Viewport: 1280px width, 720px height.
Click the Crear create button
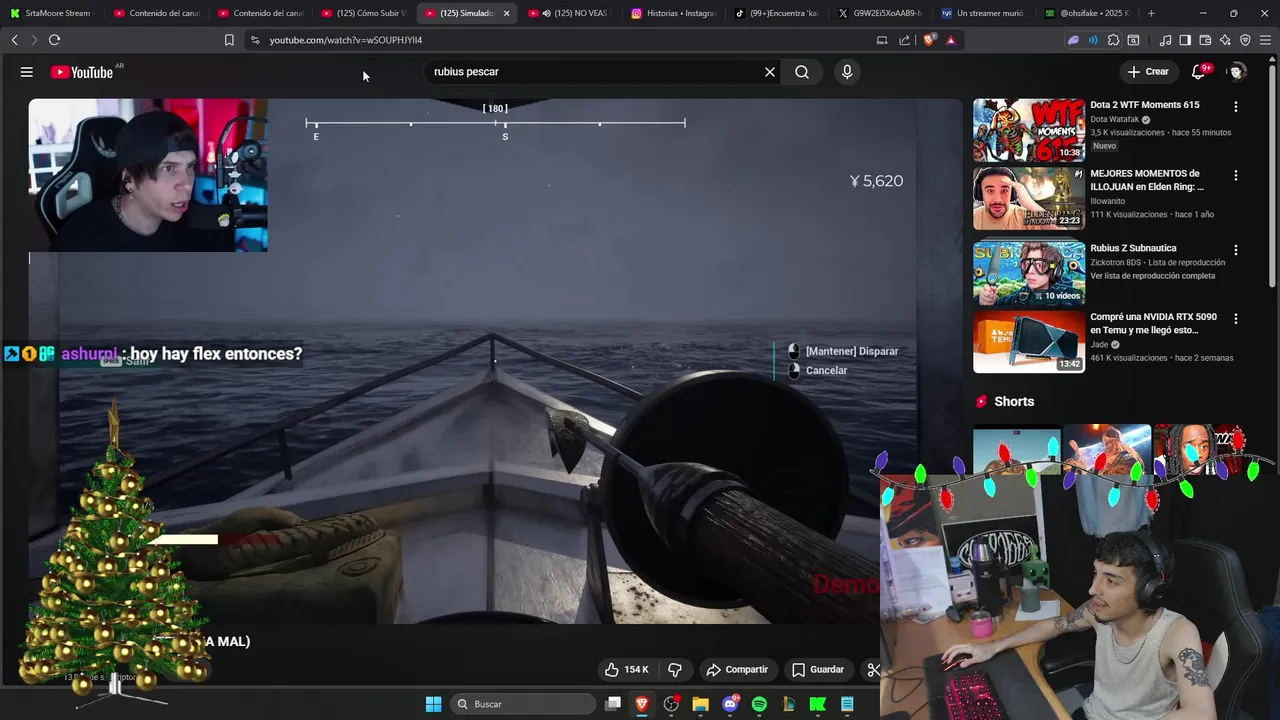point(1148,72)
